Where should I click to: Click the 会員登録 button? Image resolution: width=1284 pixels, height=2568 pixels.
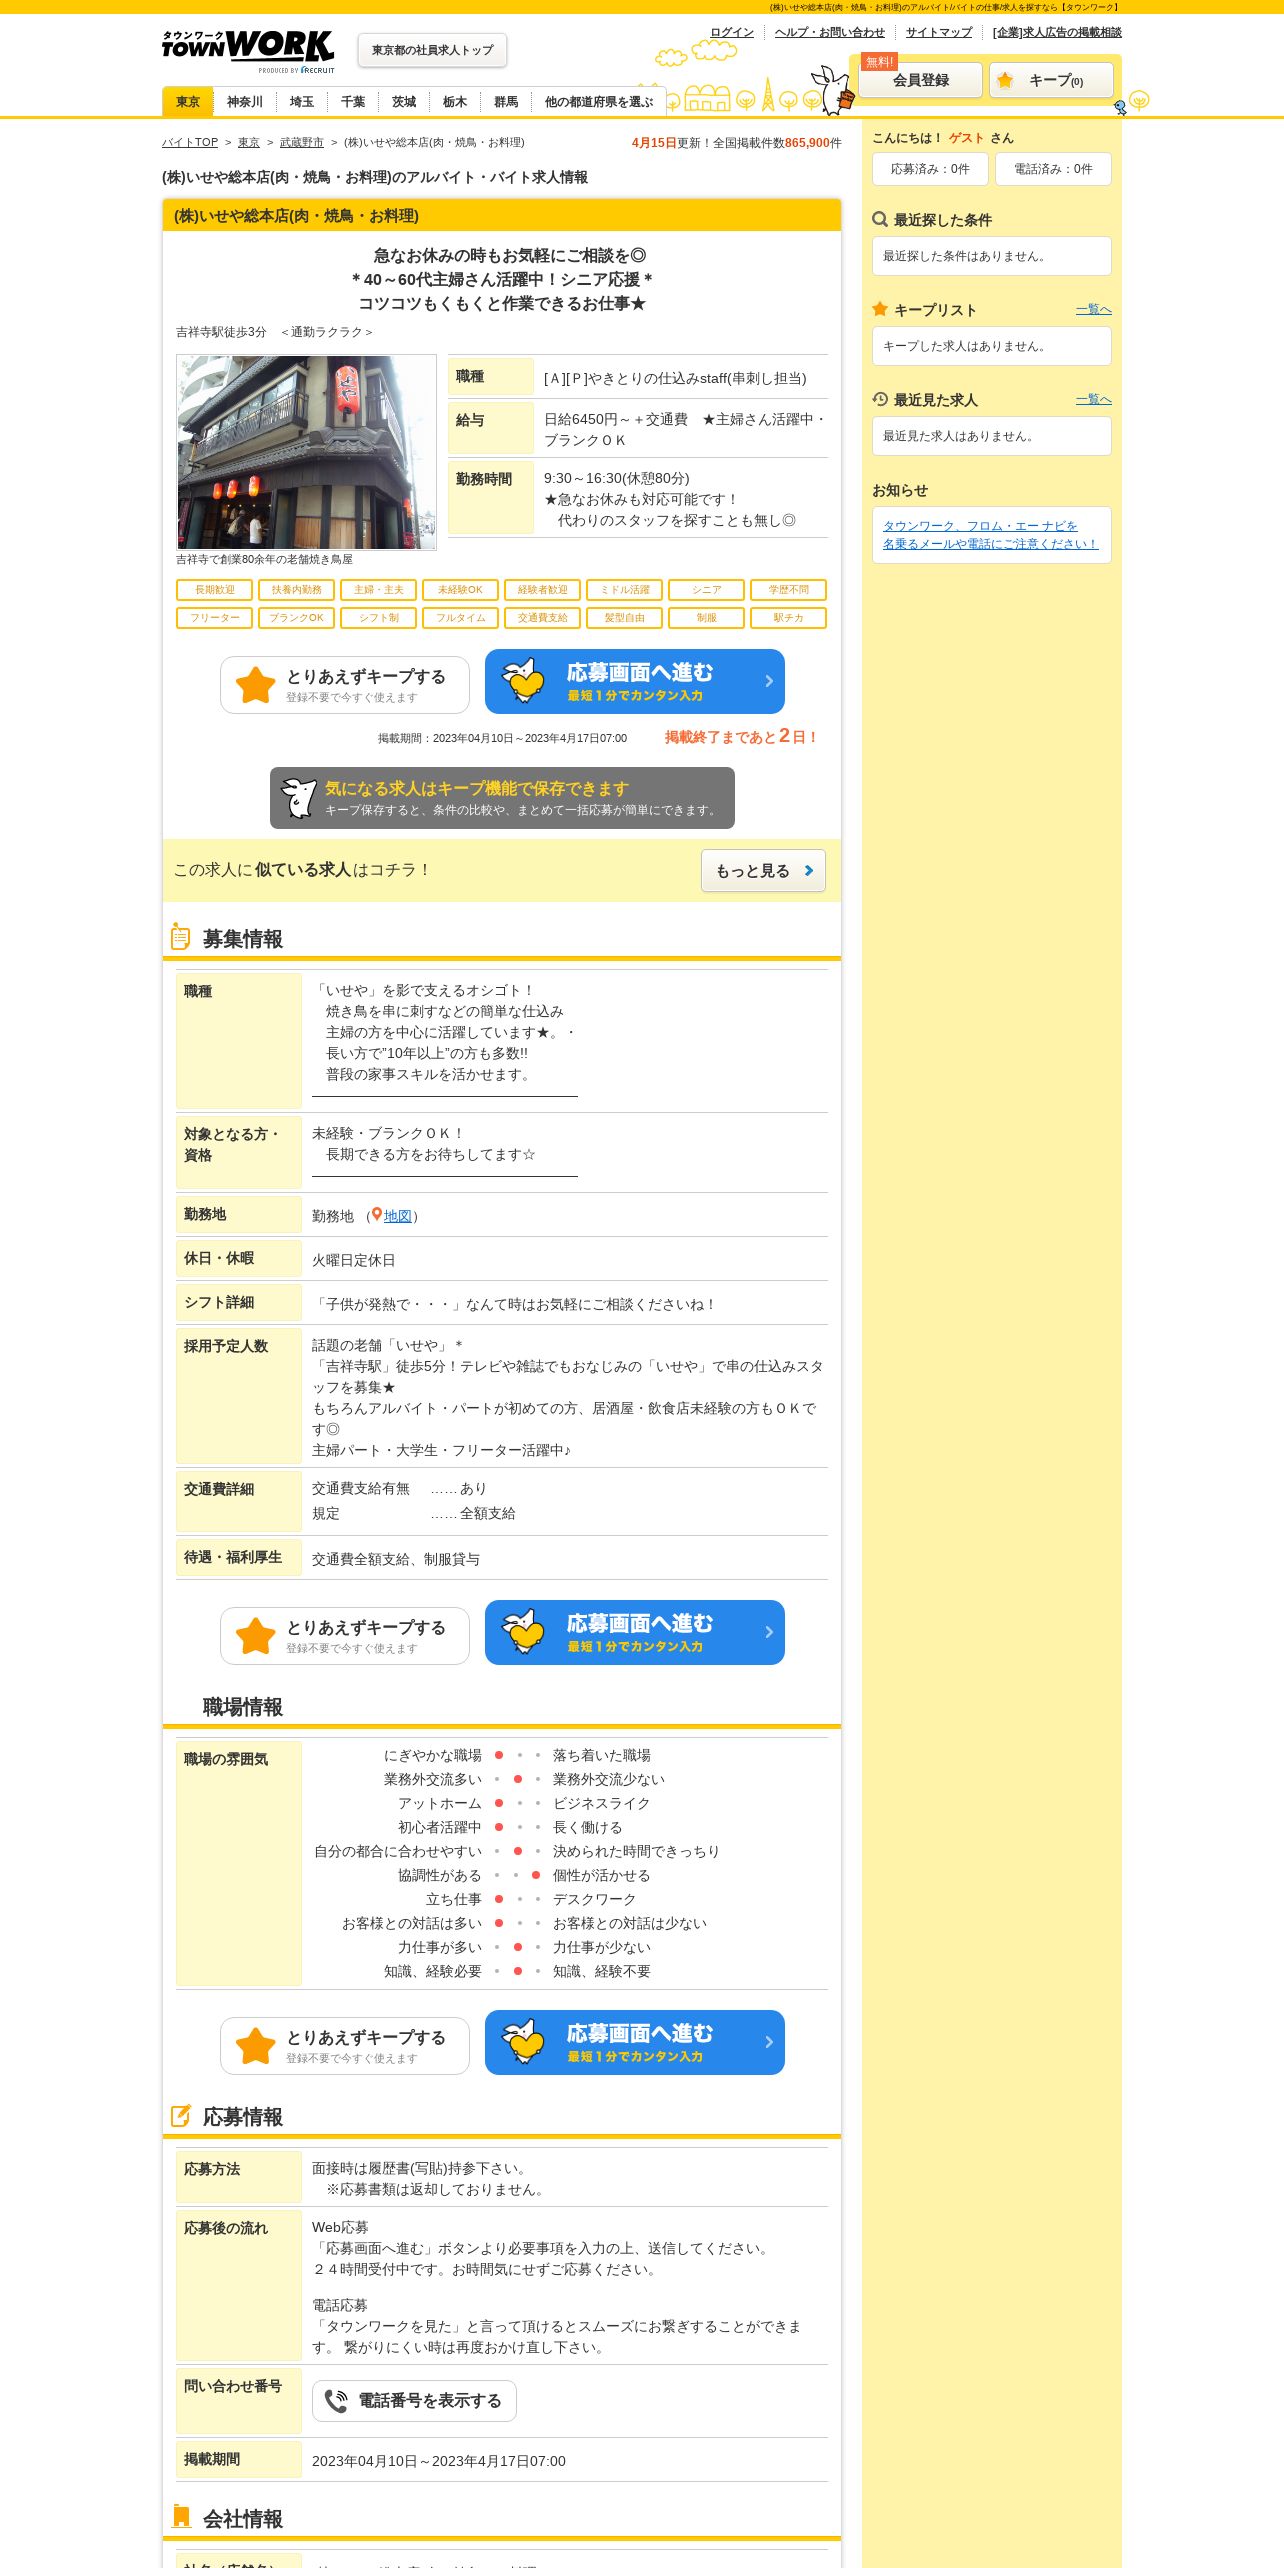[x=921, y=80]
